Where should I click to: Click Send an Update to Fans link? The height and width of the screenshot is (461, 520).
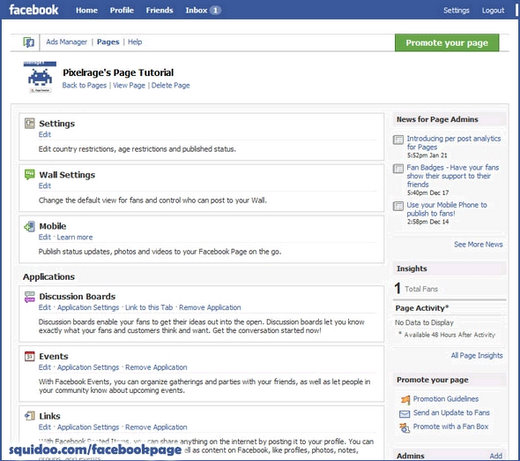click(x=451, y=413)
